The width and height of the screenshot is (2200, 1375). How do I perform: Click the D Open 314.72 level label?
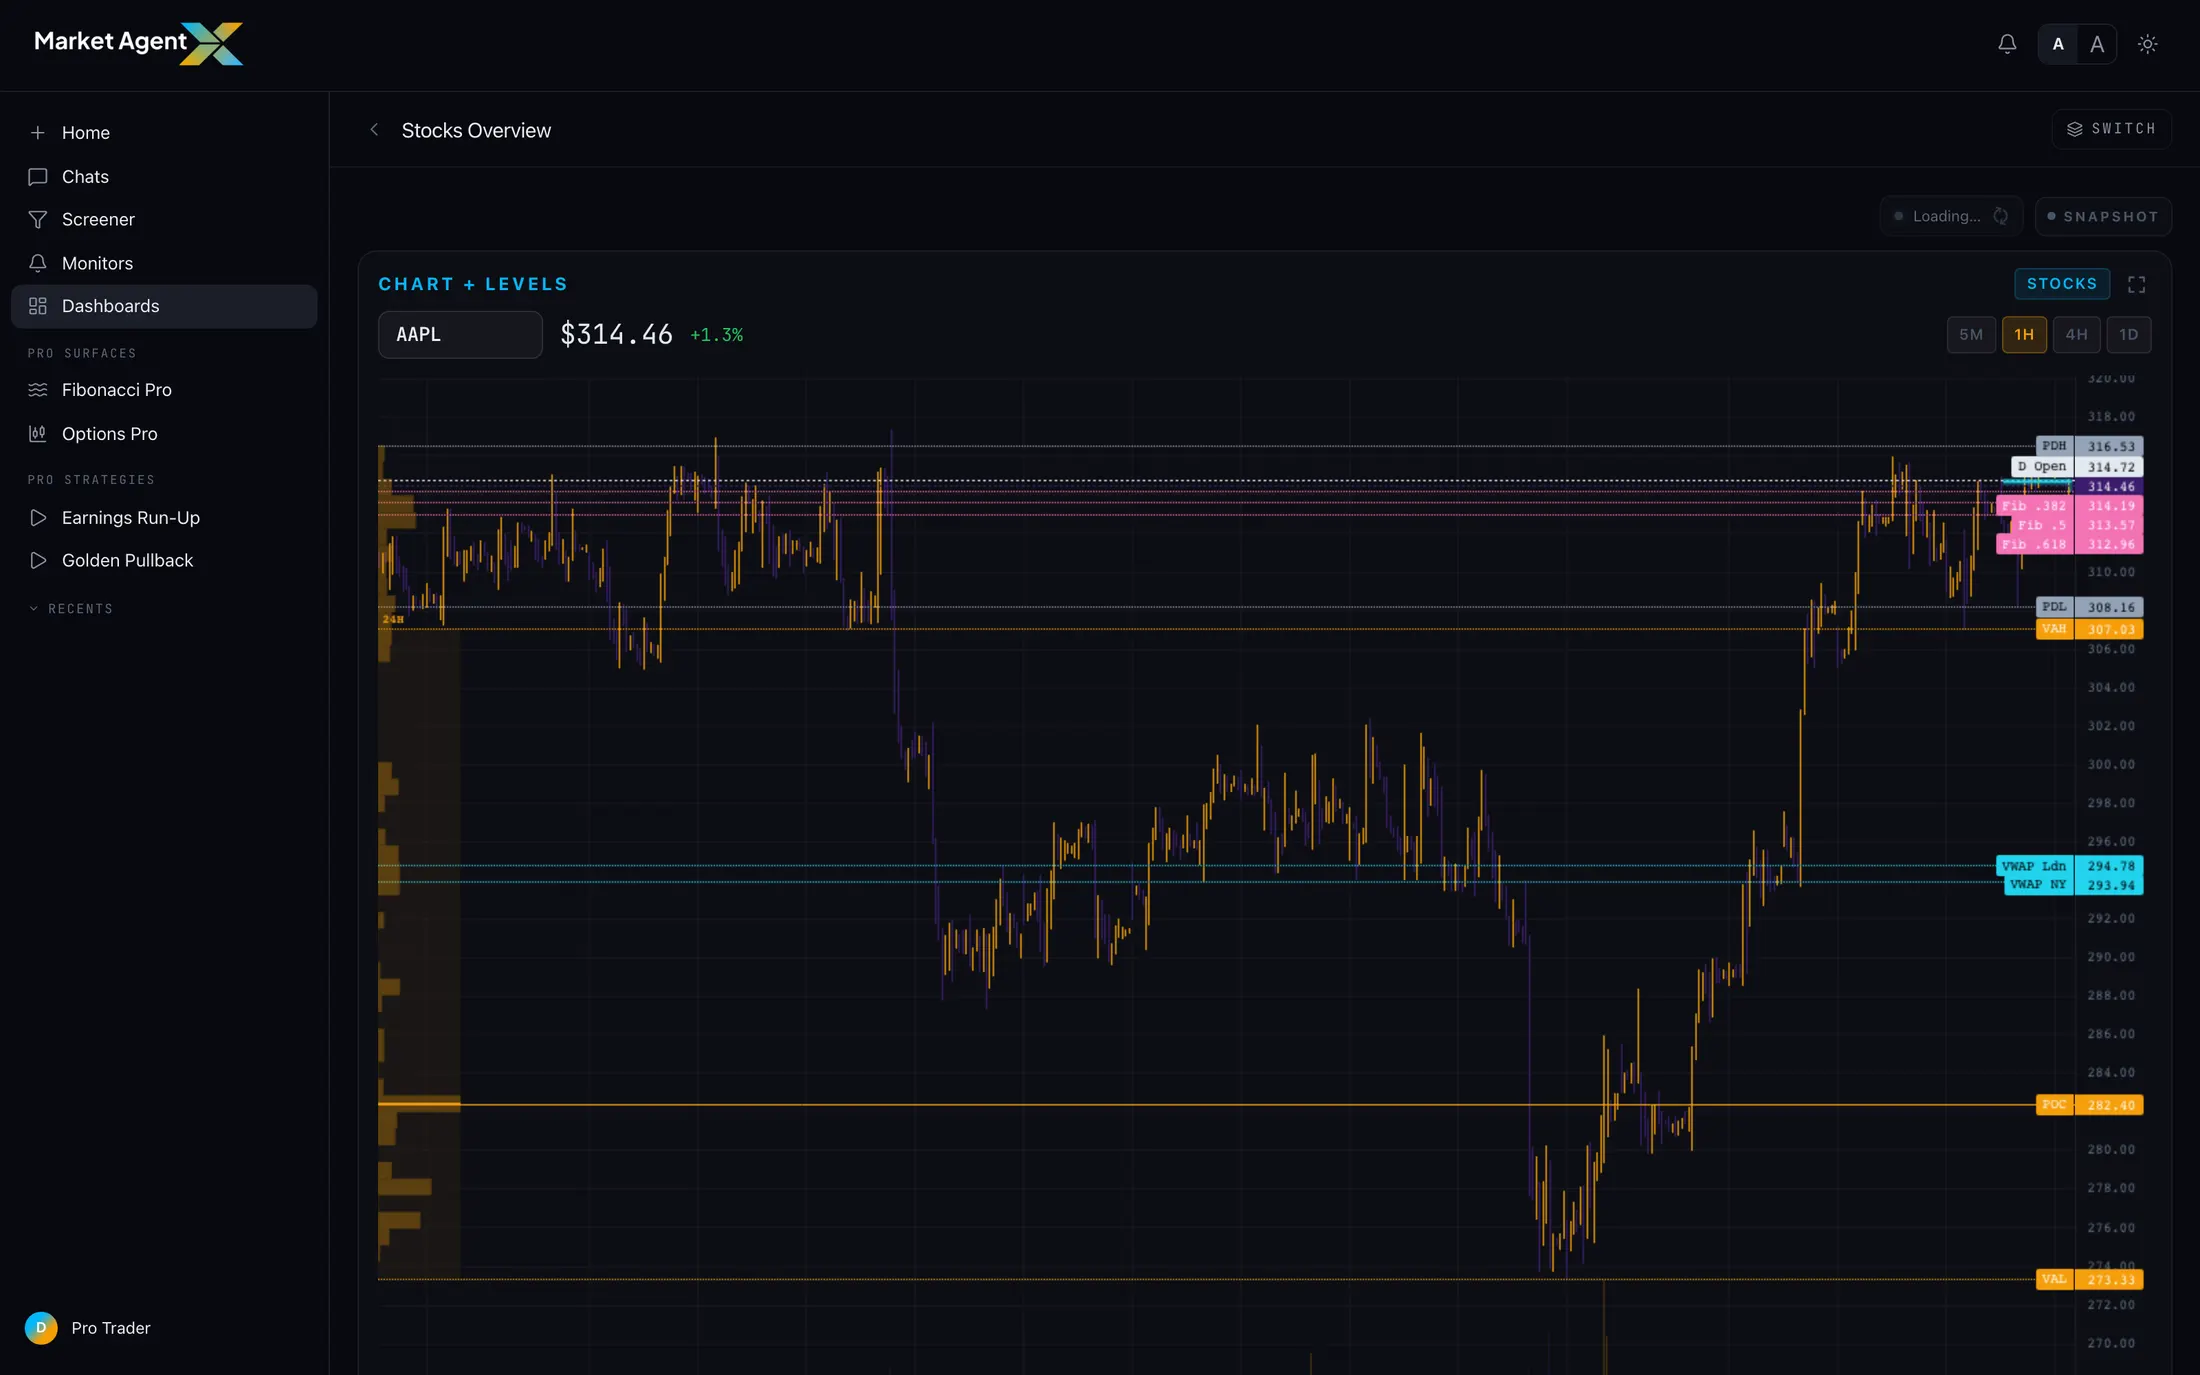(2077, 467)
